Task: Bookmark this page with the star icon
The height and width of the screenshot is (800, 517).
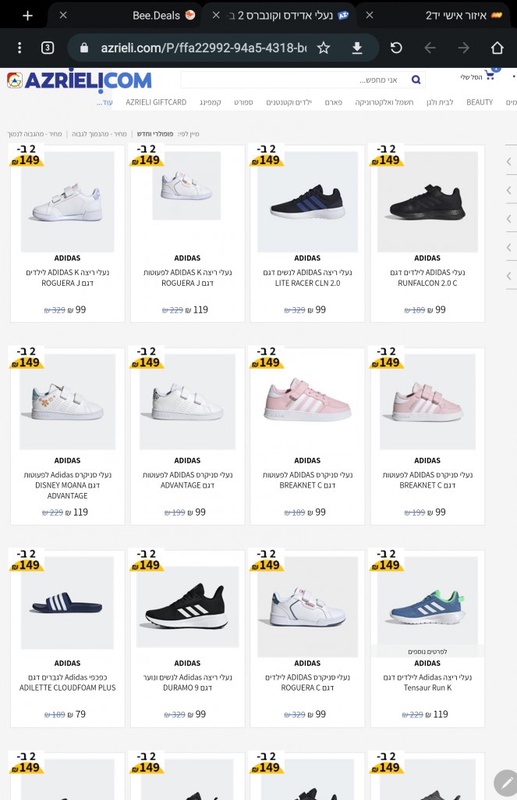Action: click(324, 48)
